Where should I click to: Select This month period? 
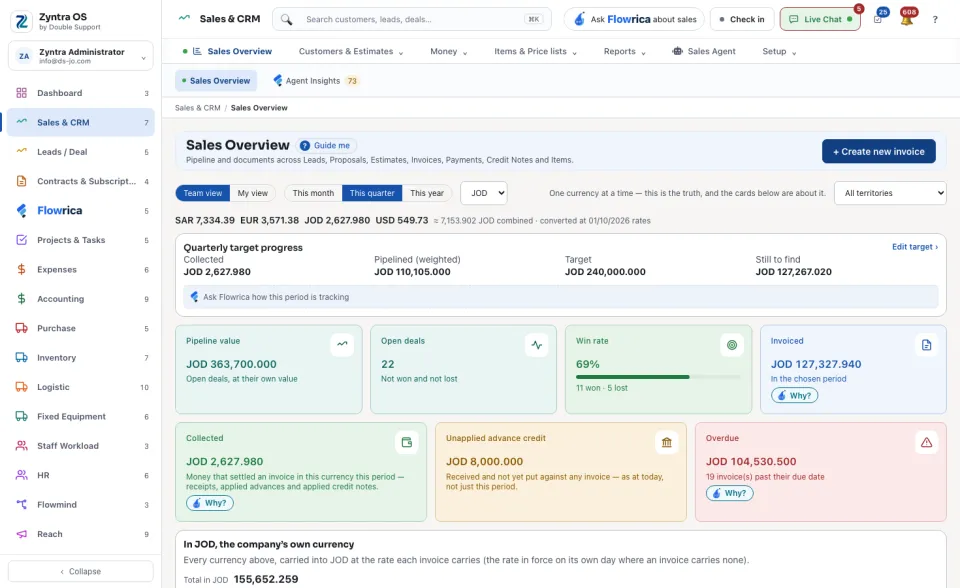[313, 193]
